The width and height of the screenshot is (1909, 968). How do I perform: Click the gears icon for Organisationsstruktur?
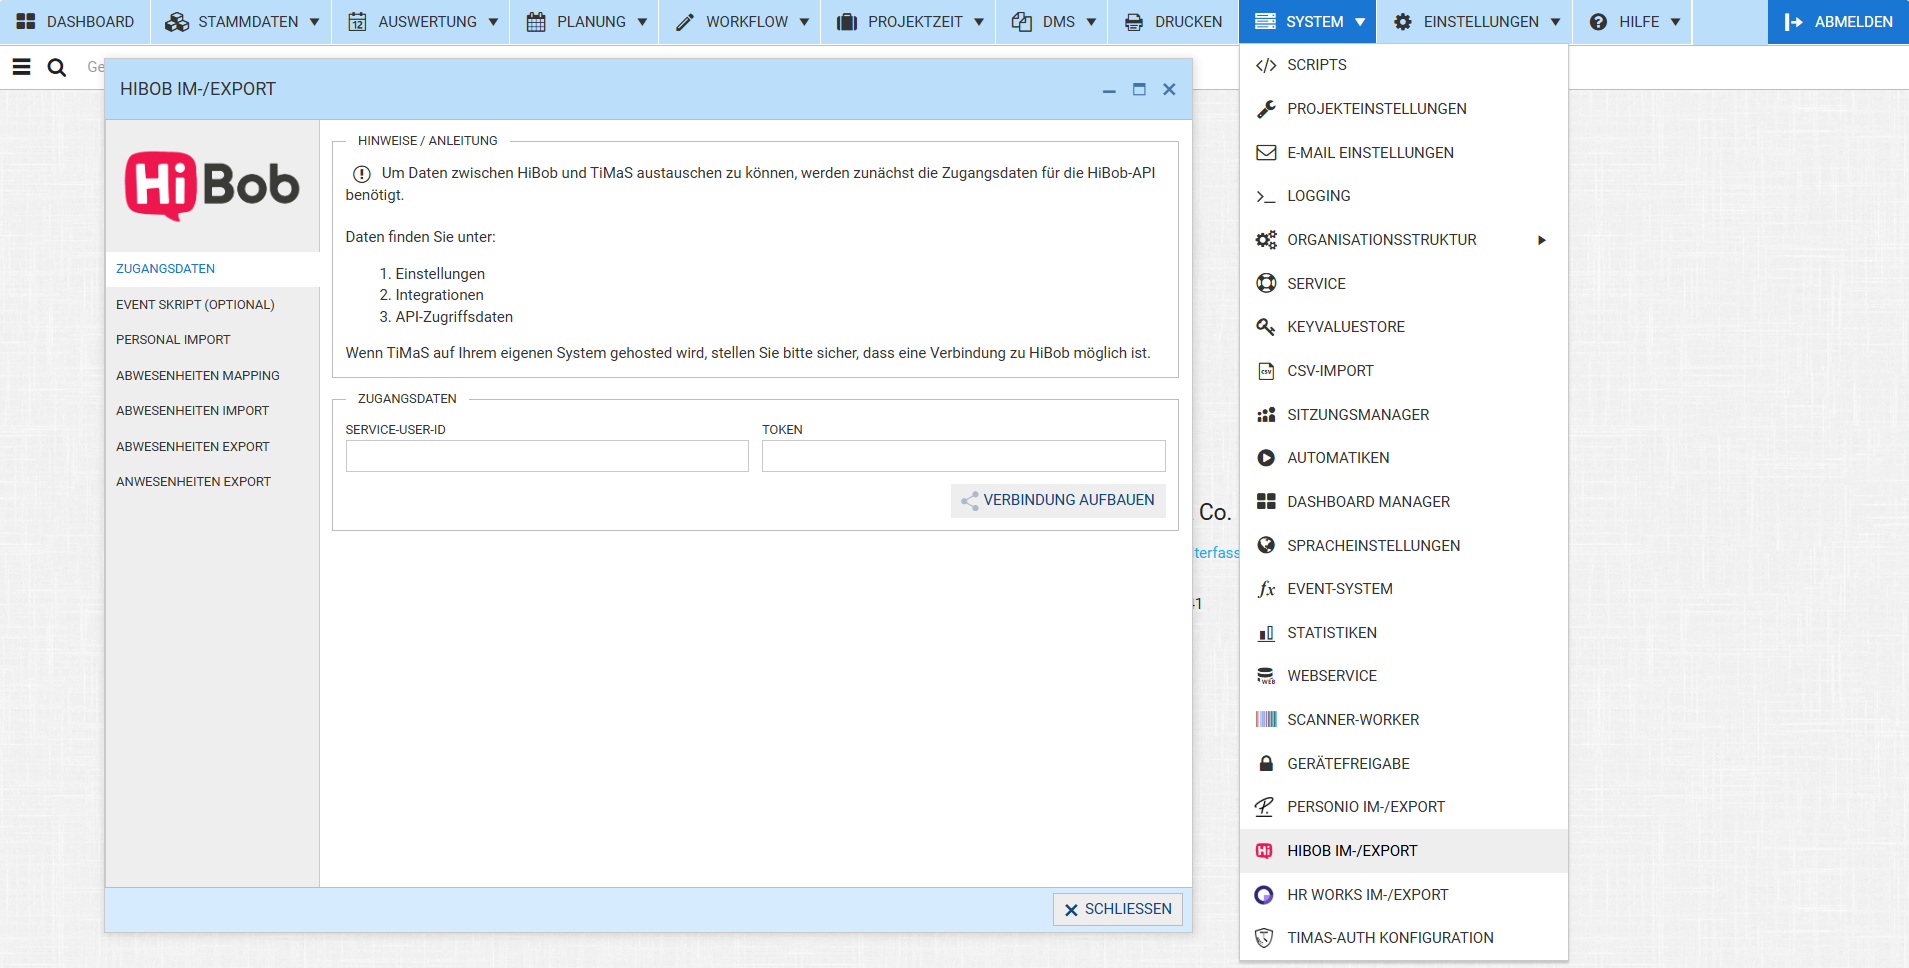point(1266,240)
